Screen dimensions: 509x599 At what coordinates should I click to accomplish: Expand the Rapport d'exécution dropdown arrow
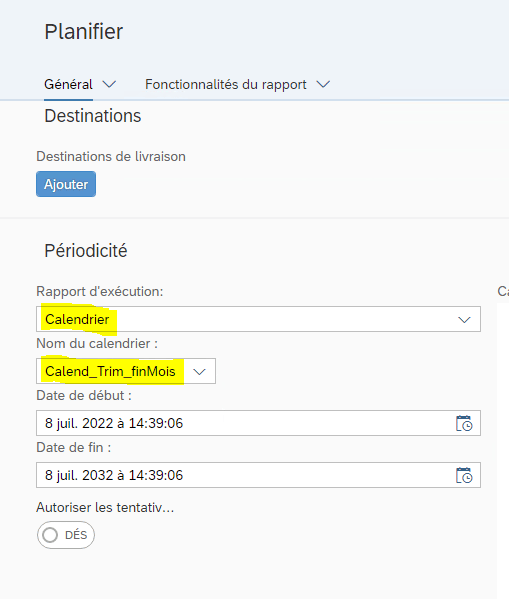pyautogui.click(x=464, y=319)
